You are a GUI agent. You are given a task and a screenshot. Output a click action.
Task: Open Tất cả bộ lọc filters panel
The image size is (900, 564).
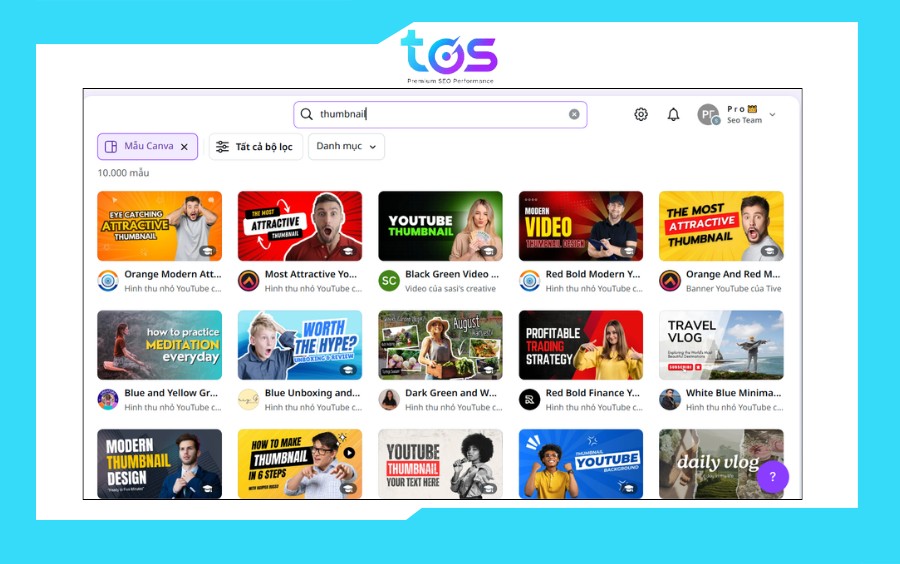[x=255, y=147]
